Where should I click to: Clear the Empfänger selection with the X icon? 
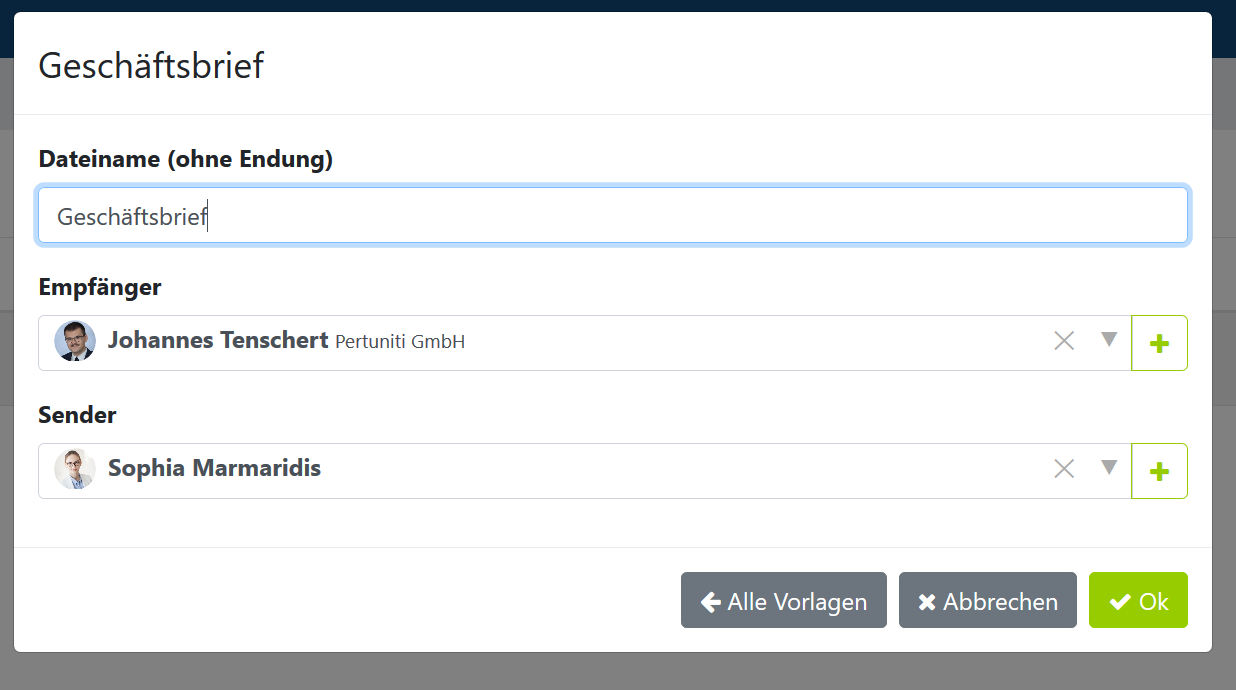coord(1064,341)
